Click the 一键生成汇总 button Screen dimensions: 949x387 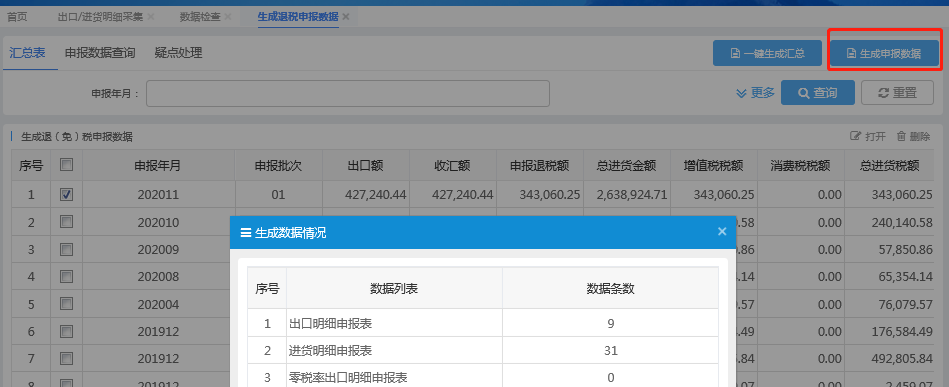tap(767, 53)
